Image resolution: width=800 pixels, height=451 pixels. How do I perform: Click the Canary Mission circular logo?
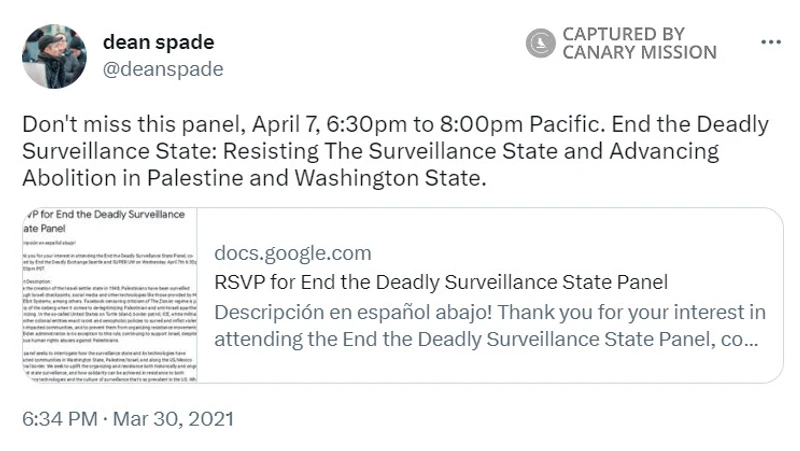pos(540,43)
